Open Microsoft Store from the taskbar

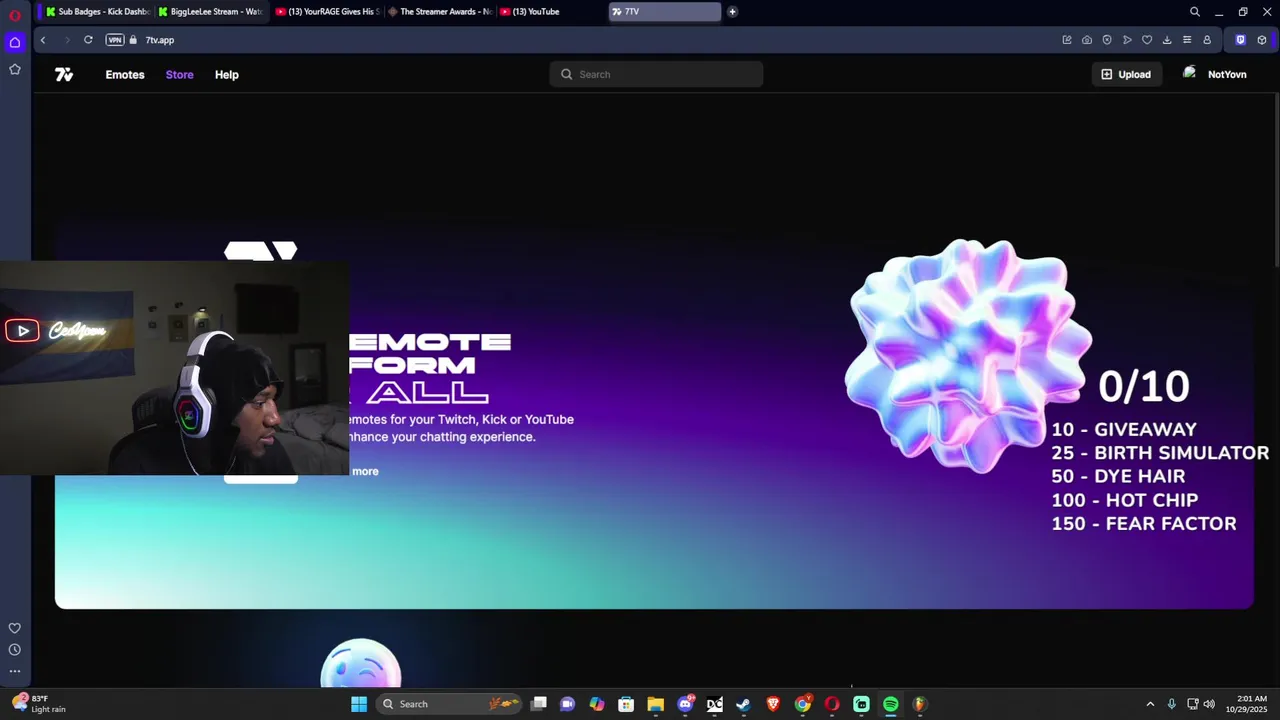(x=626, y=704)
